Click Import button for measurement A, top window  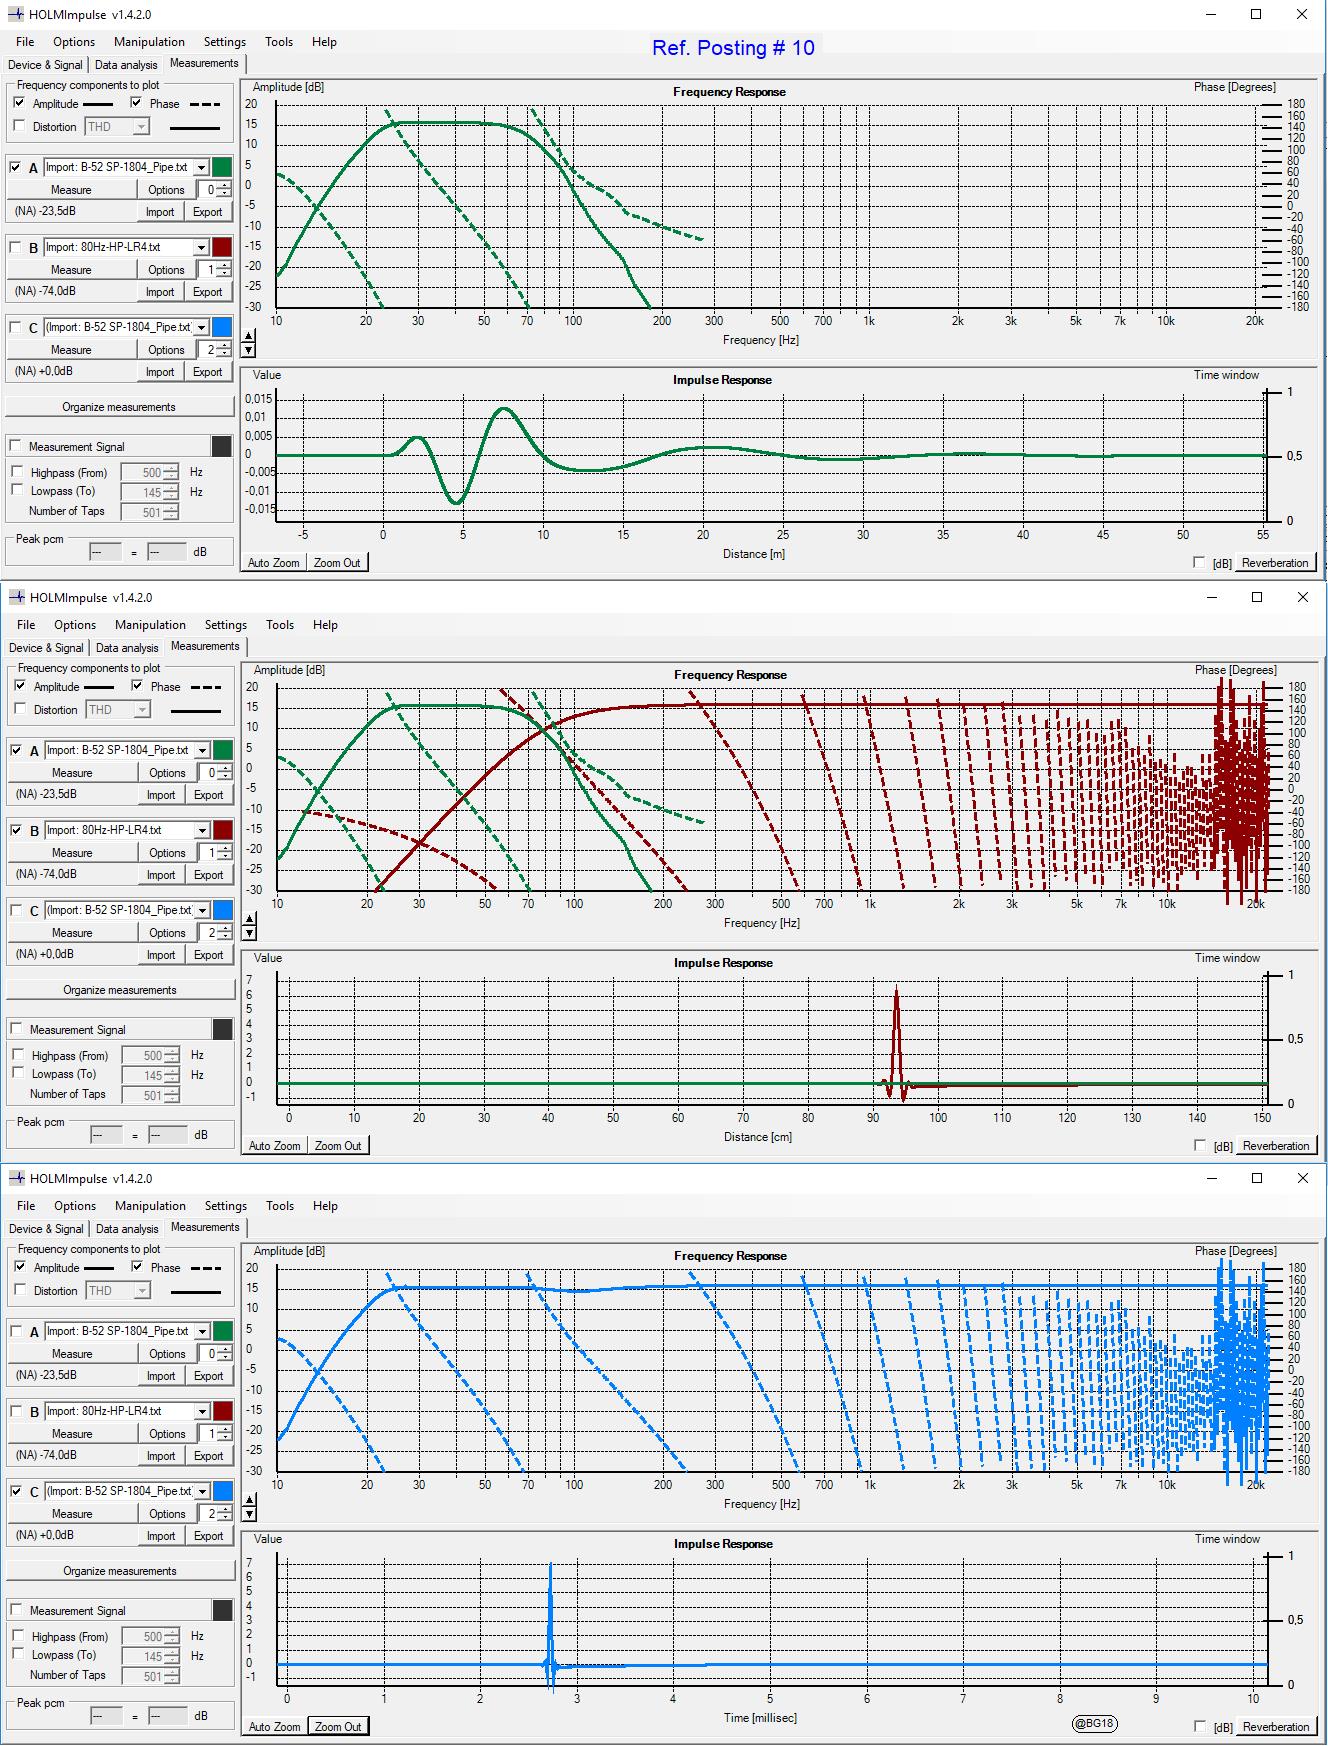(160, 212)
